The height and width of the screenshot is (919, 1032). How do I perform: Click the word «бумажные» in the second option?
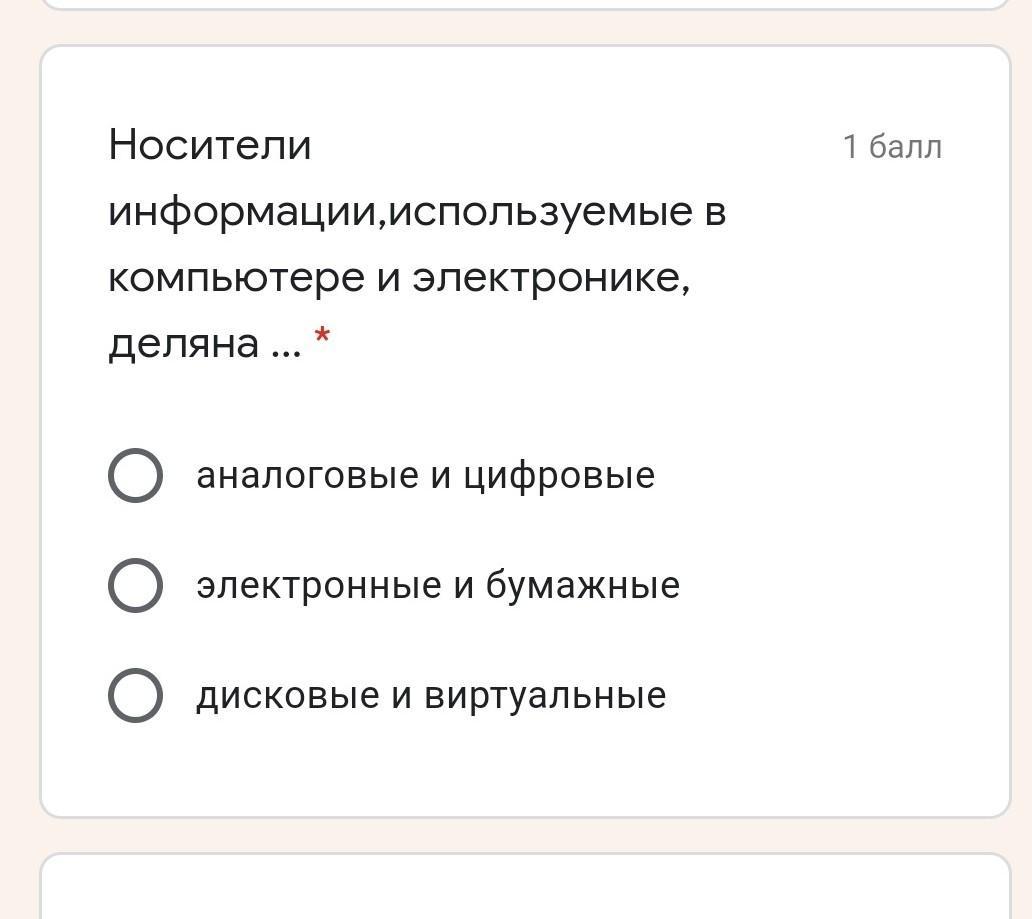[x=583, y=585]
